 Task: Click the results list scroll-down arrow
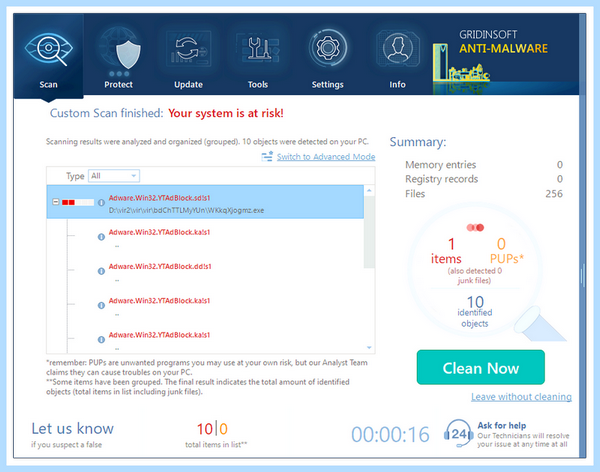click(x=369, y=348)
